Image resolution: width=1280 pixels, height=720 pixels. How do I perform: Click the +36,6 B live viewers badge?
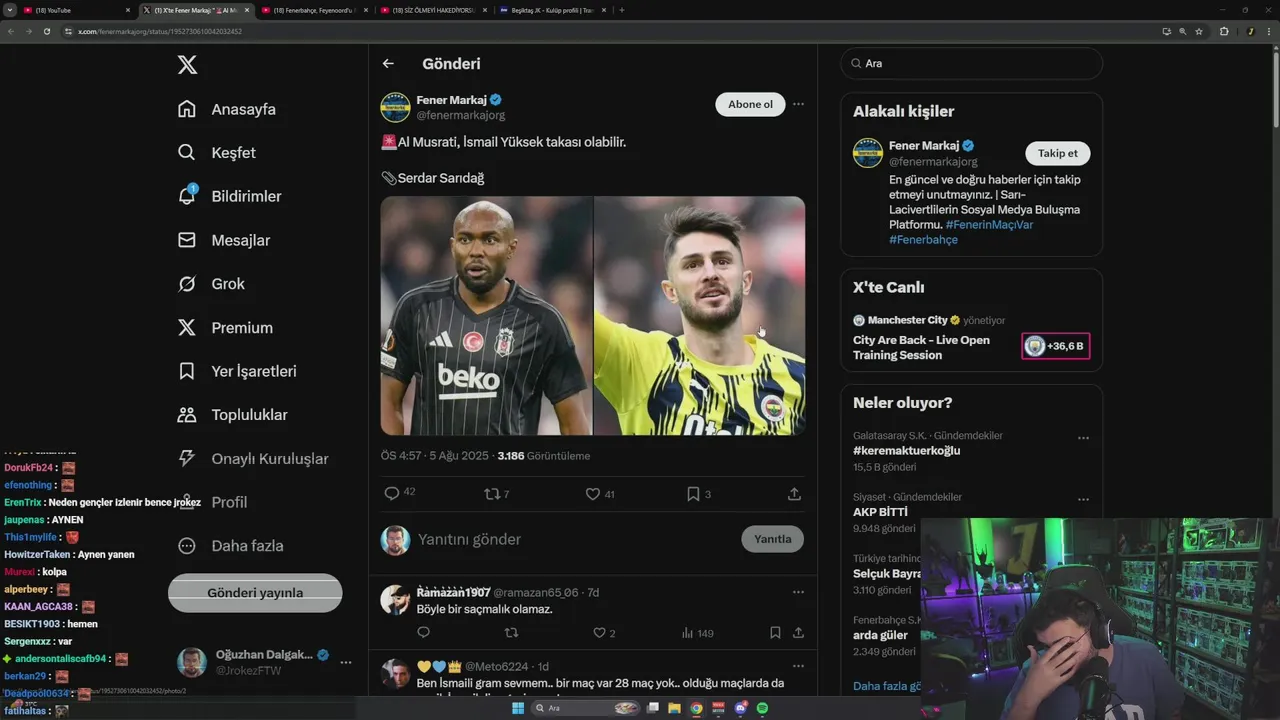[x=1055, y=346]
